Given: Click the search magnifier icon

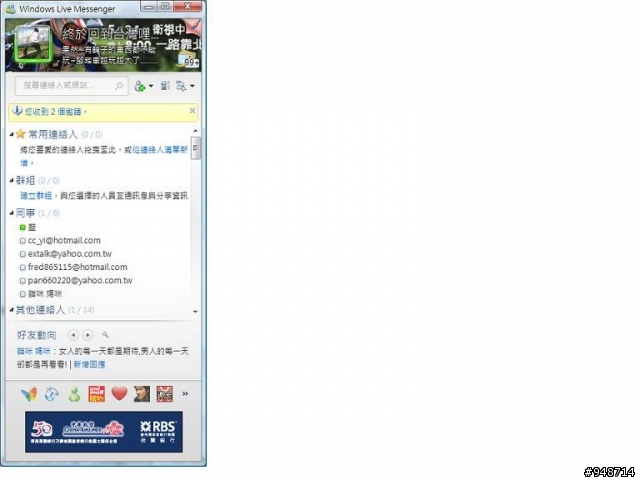Looking at the screenshot, I should point(119,86).
